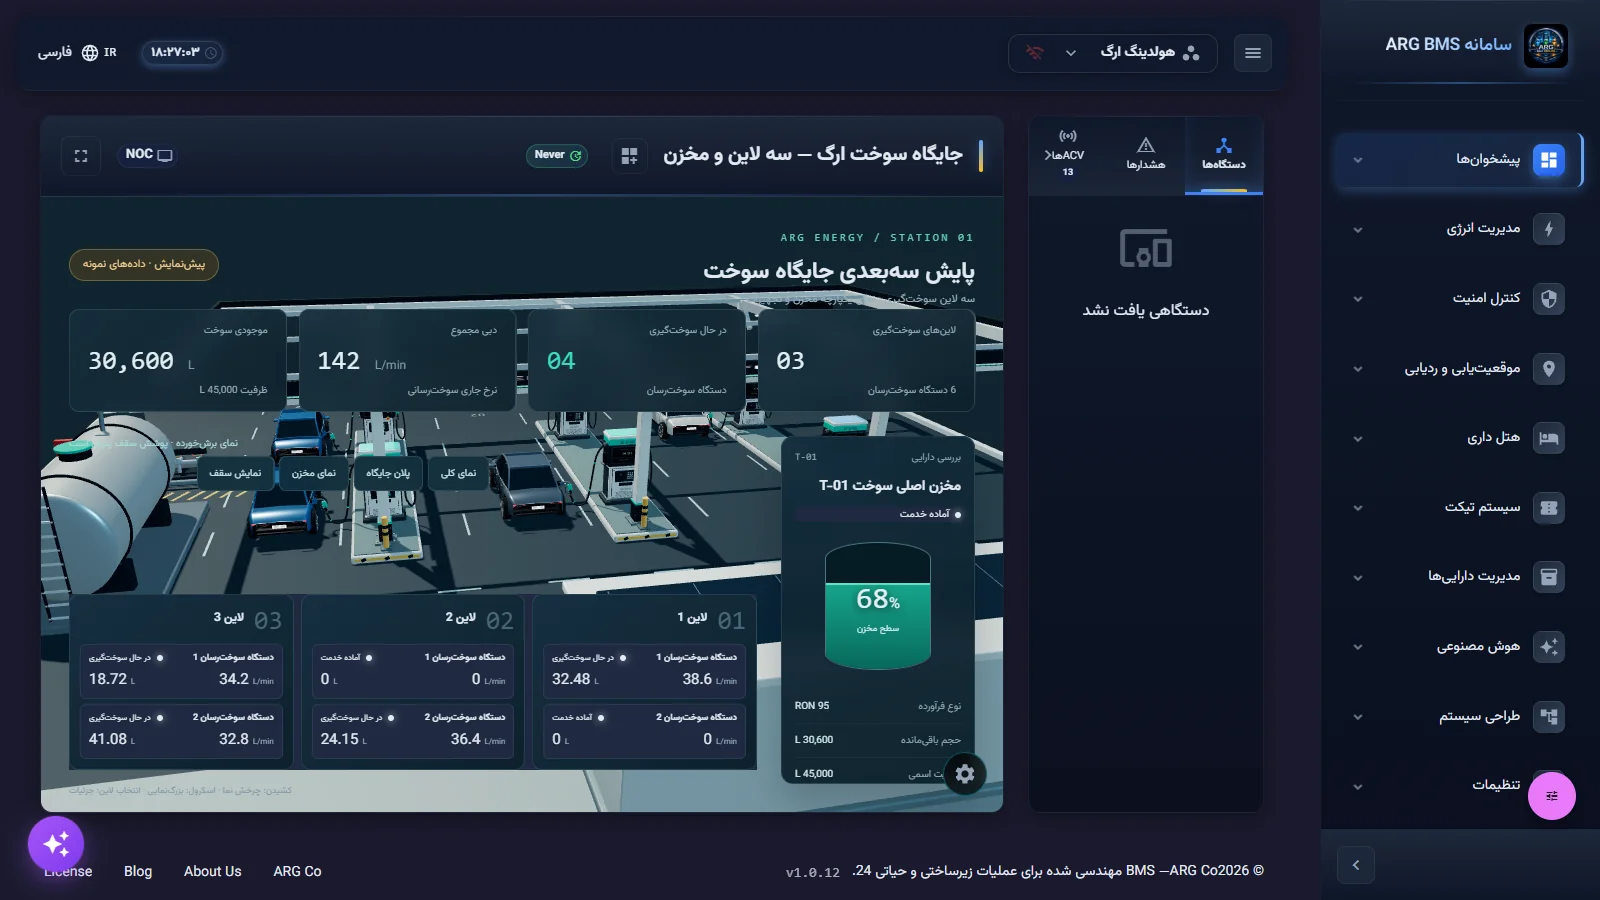Screen dimensions: 1600x900
Task: Select Station plan view (پلان جایگاه)
Action: coord(388,473)
